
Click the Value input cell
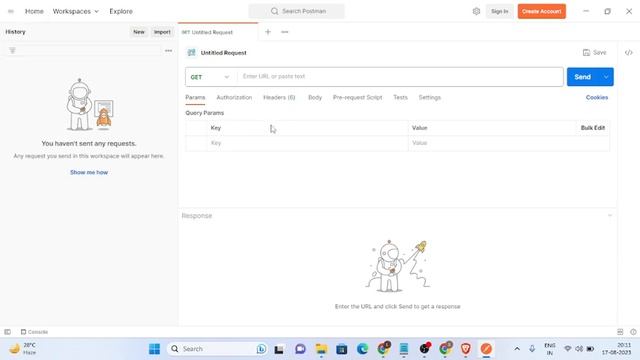(509, 143)
